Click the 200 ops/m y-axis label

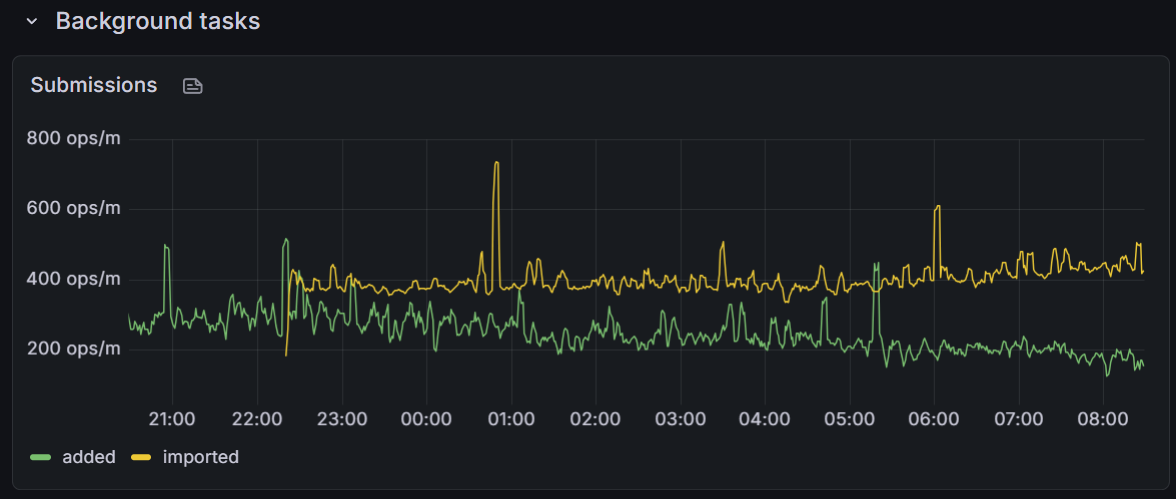click(x=73, y=348)
